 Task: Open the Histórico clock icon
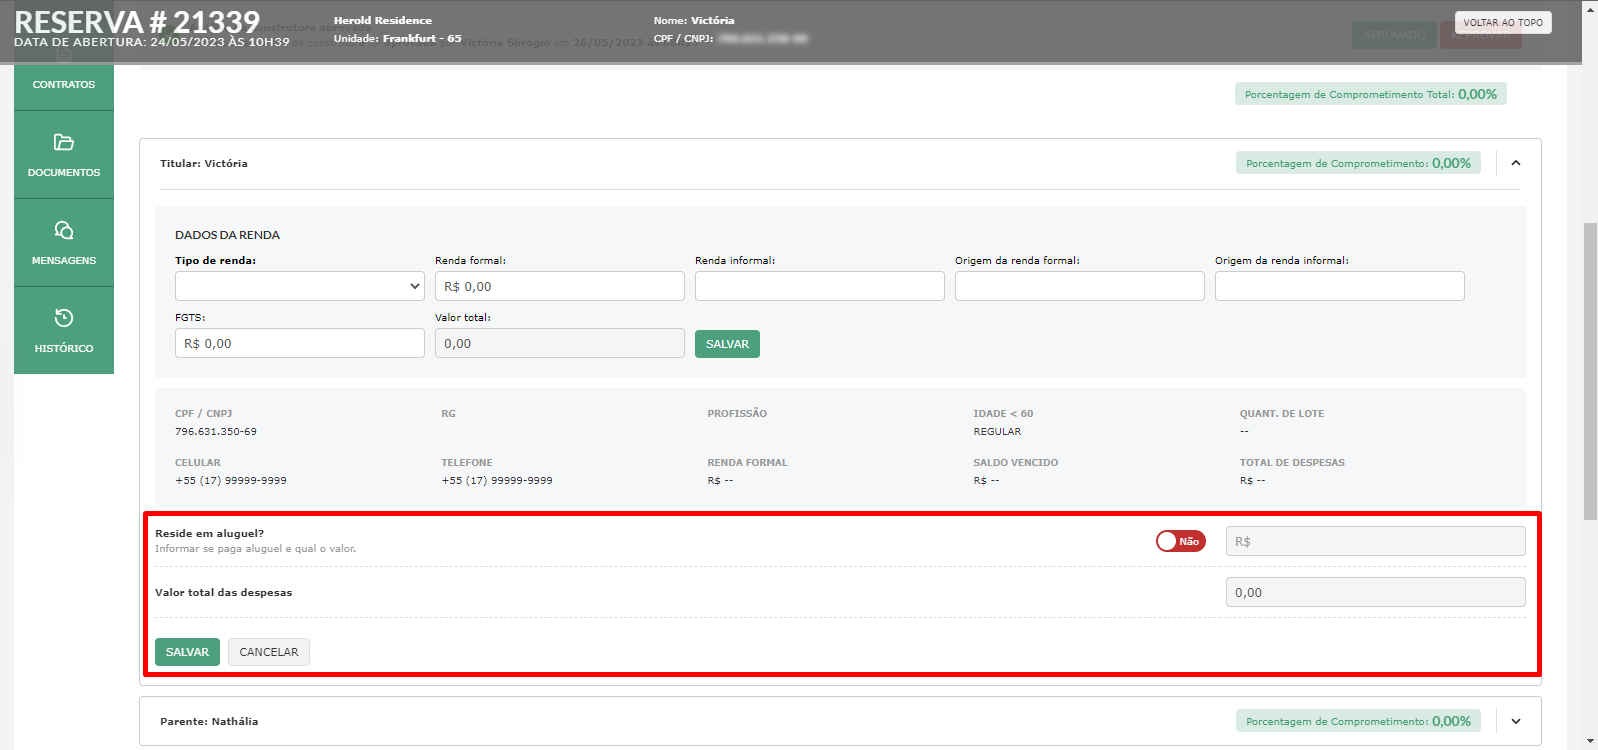pyautogui.click(x=64, y=318)
